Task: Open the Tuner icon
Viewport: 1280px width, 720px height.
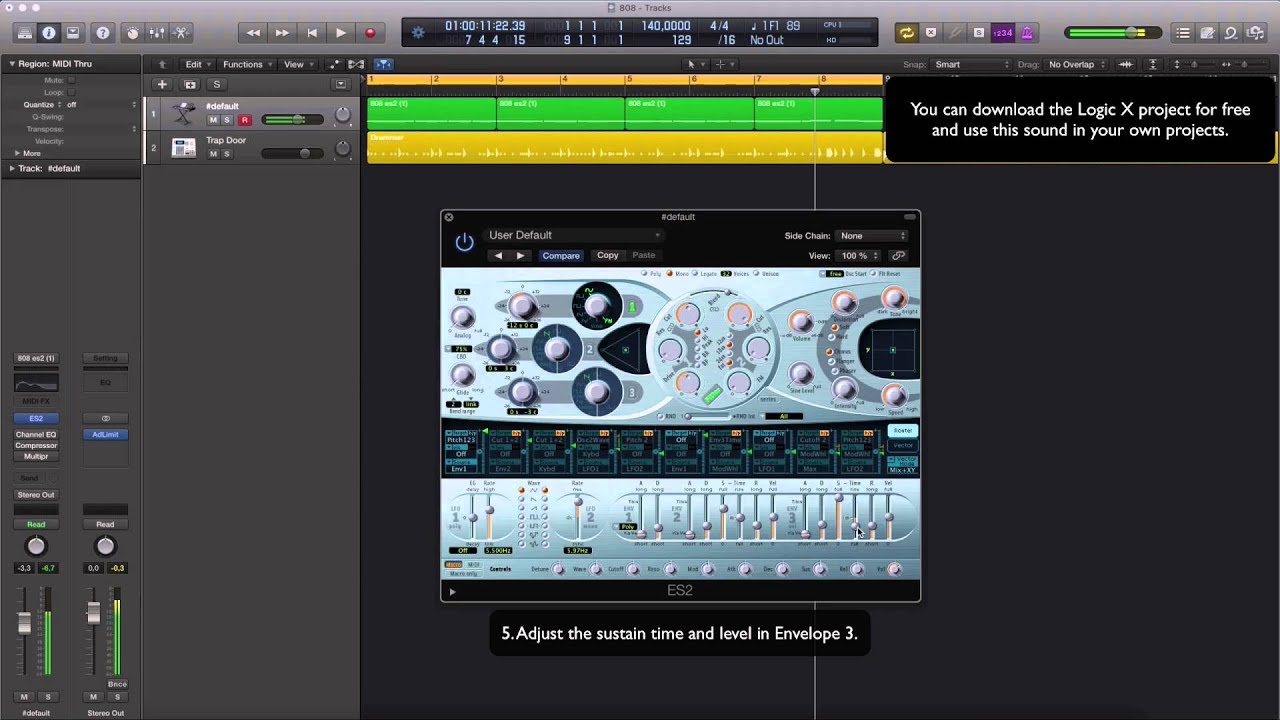Action: point(955,33)
